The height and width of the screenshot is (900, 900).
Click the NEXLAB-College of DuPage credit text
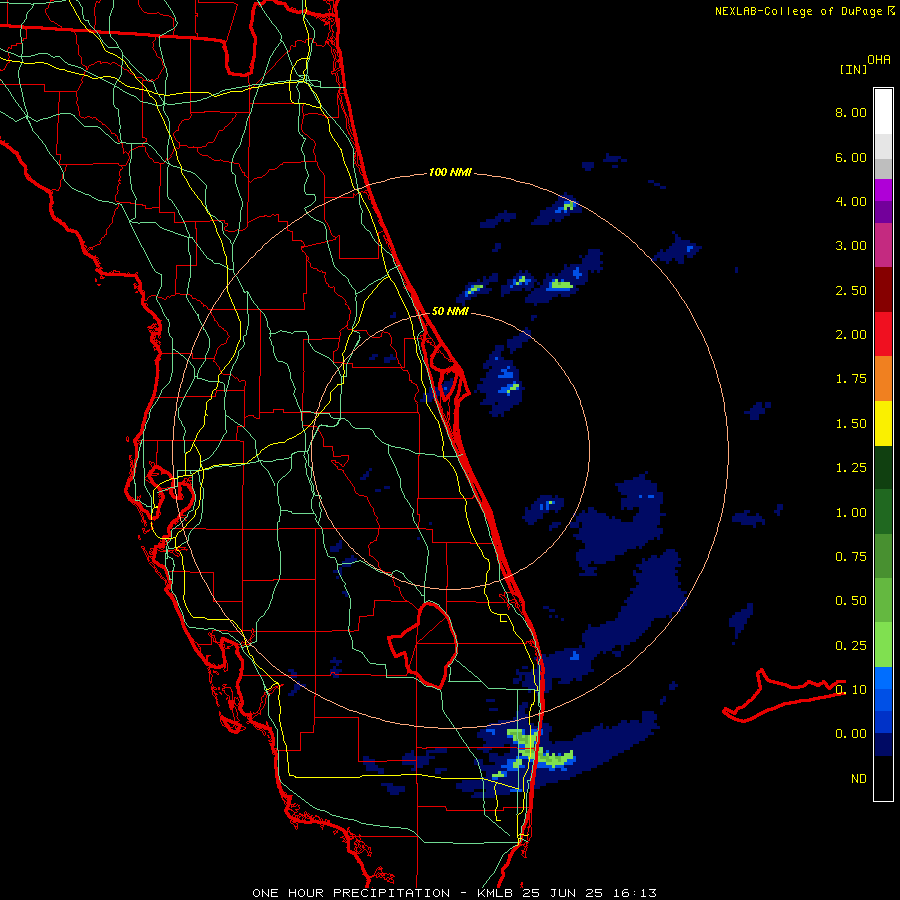click(x=799, y=11)
